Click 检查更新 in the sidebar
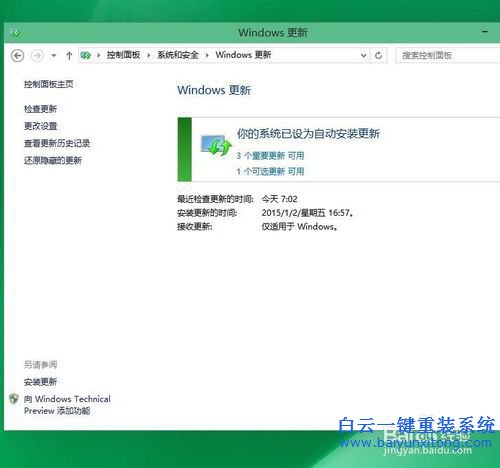This screenshot has height=468, width=500. pyautogui.click(x=40, y=109)
